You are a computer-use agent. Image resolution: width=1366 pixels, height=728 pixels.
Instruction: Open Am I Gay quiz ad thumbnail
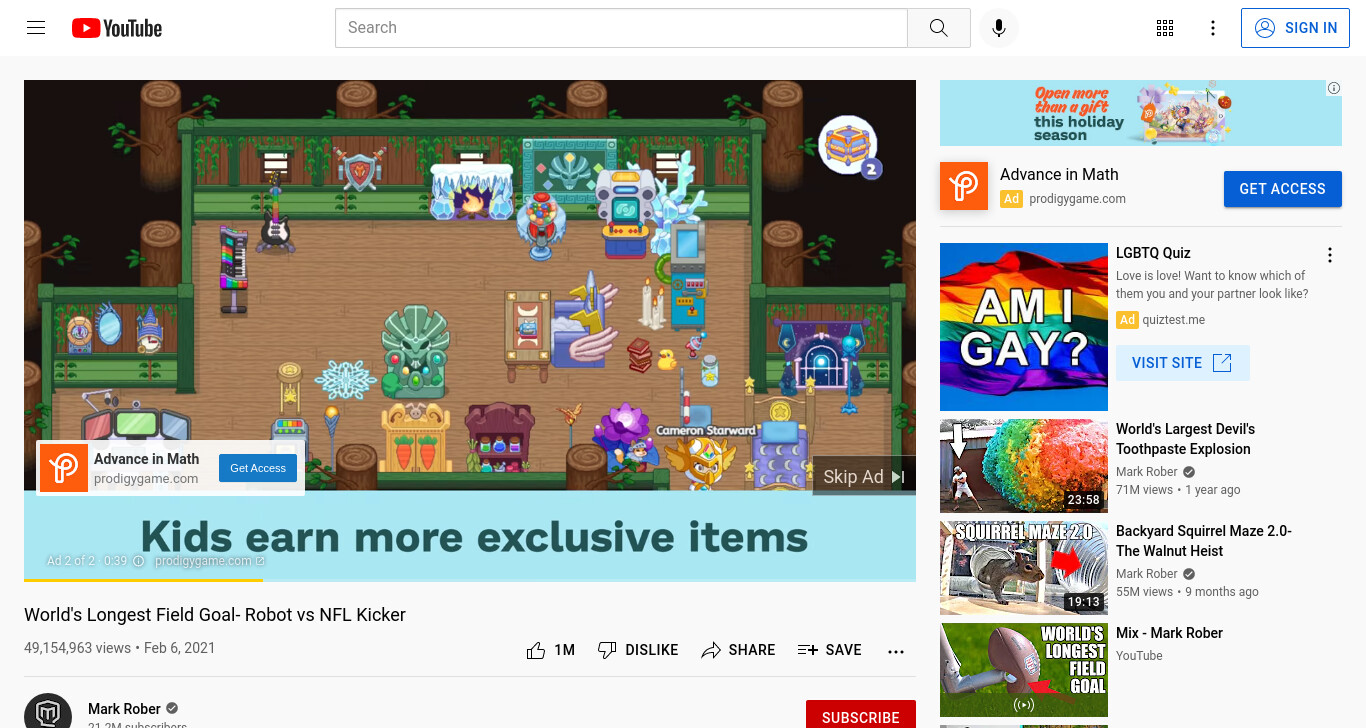(x=1024, y=327)
